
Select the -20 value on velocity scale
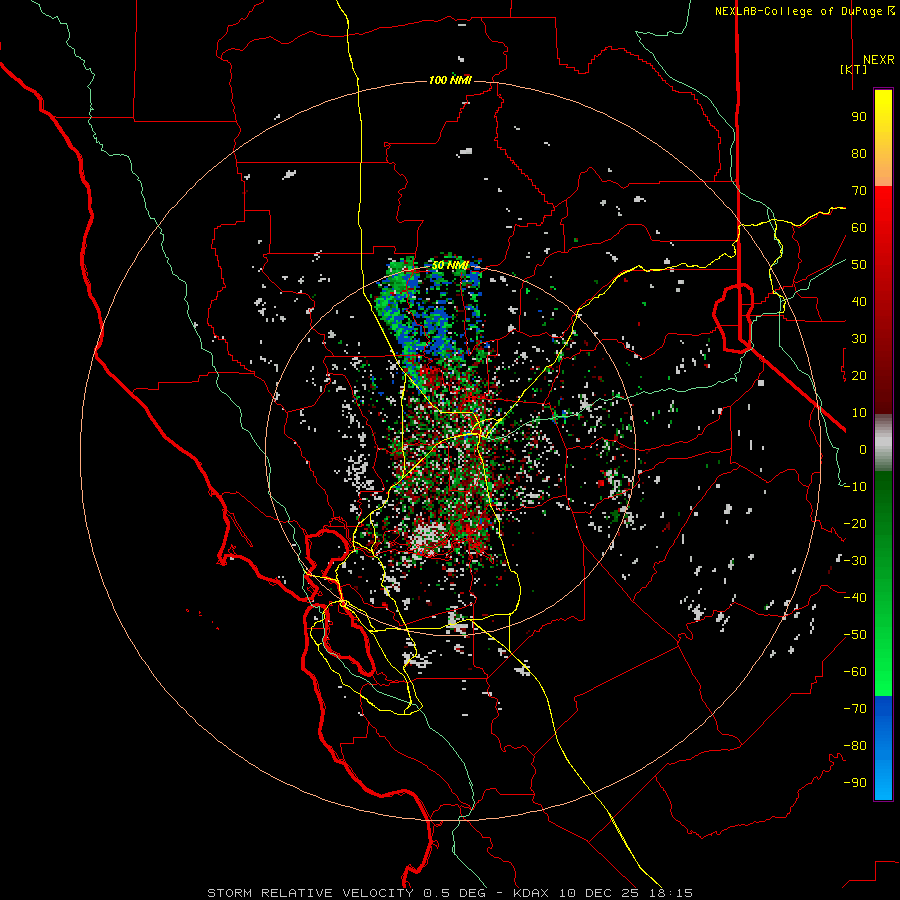855,524
